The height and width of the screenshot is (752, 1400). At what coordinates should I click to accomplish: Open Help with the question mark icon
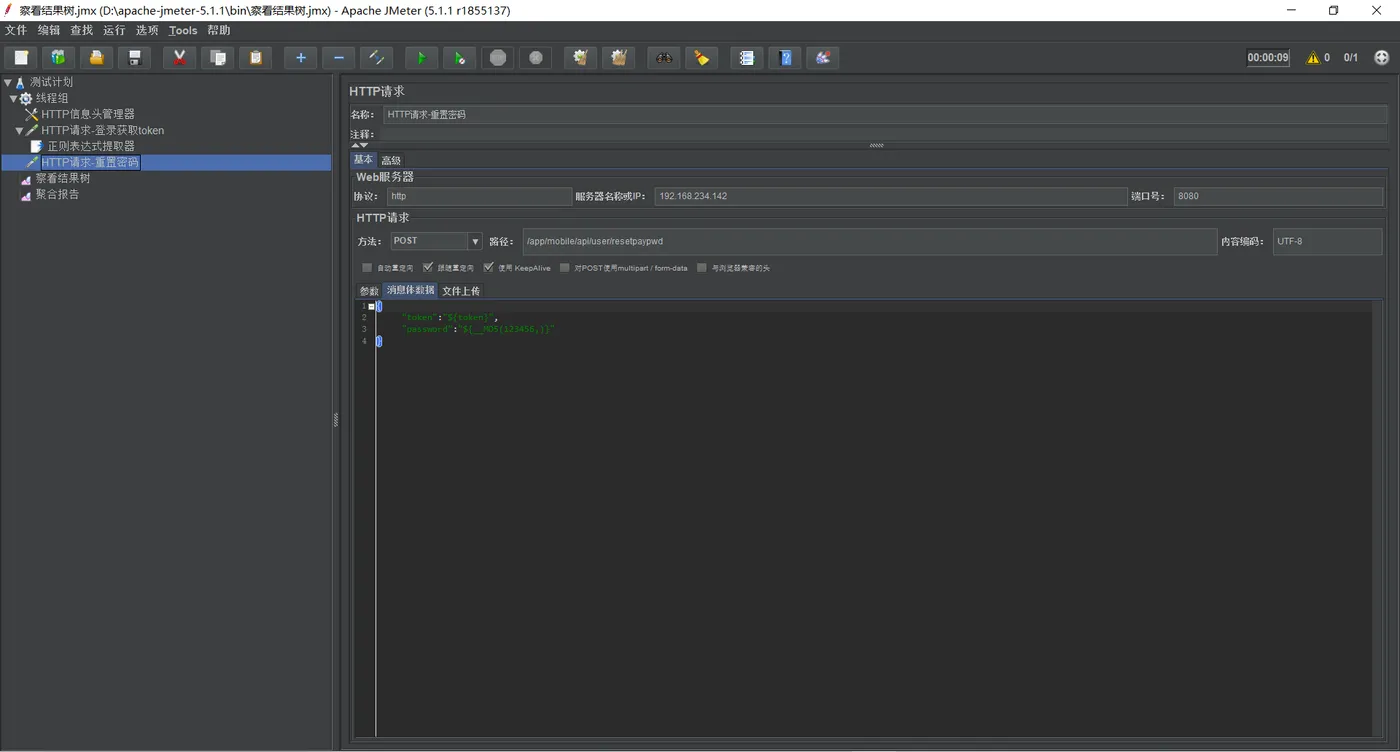pyautogui.click(x=784, y=58)
